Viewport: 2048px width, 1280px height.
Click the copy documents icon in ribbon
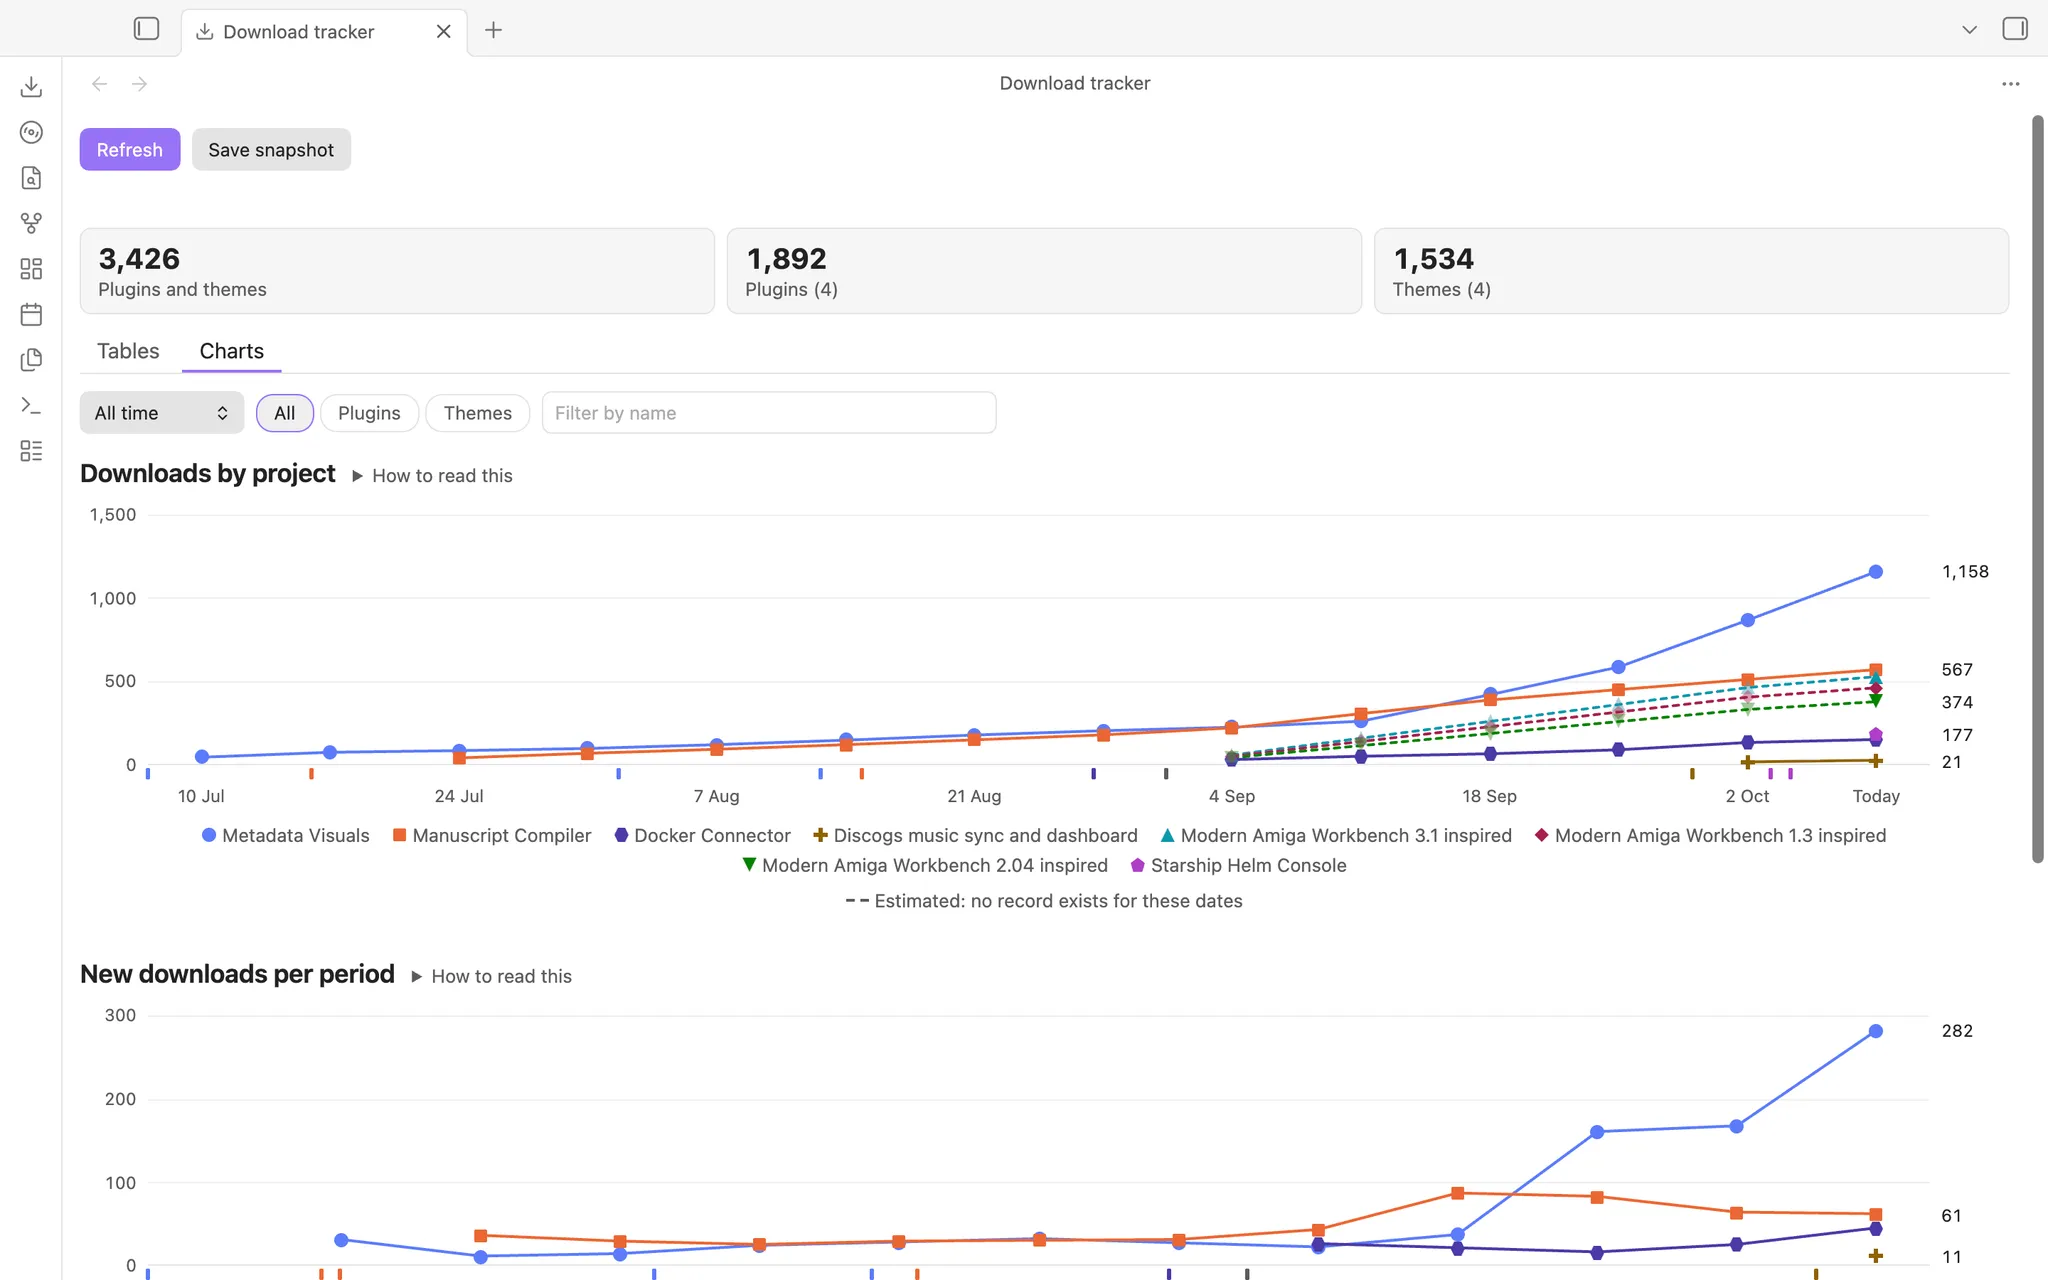31,360
